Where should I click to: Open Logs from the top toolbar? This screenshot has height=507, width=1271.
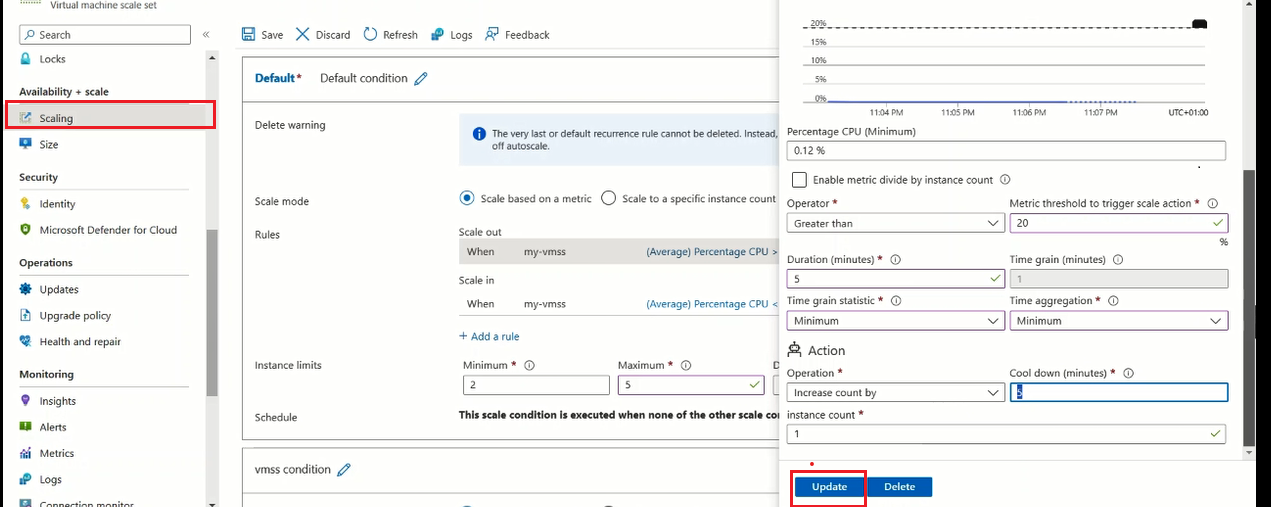tap(451, 34)
